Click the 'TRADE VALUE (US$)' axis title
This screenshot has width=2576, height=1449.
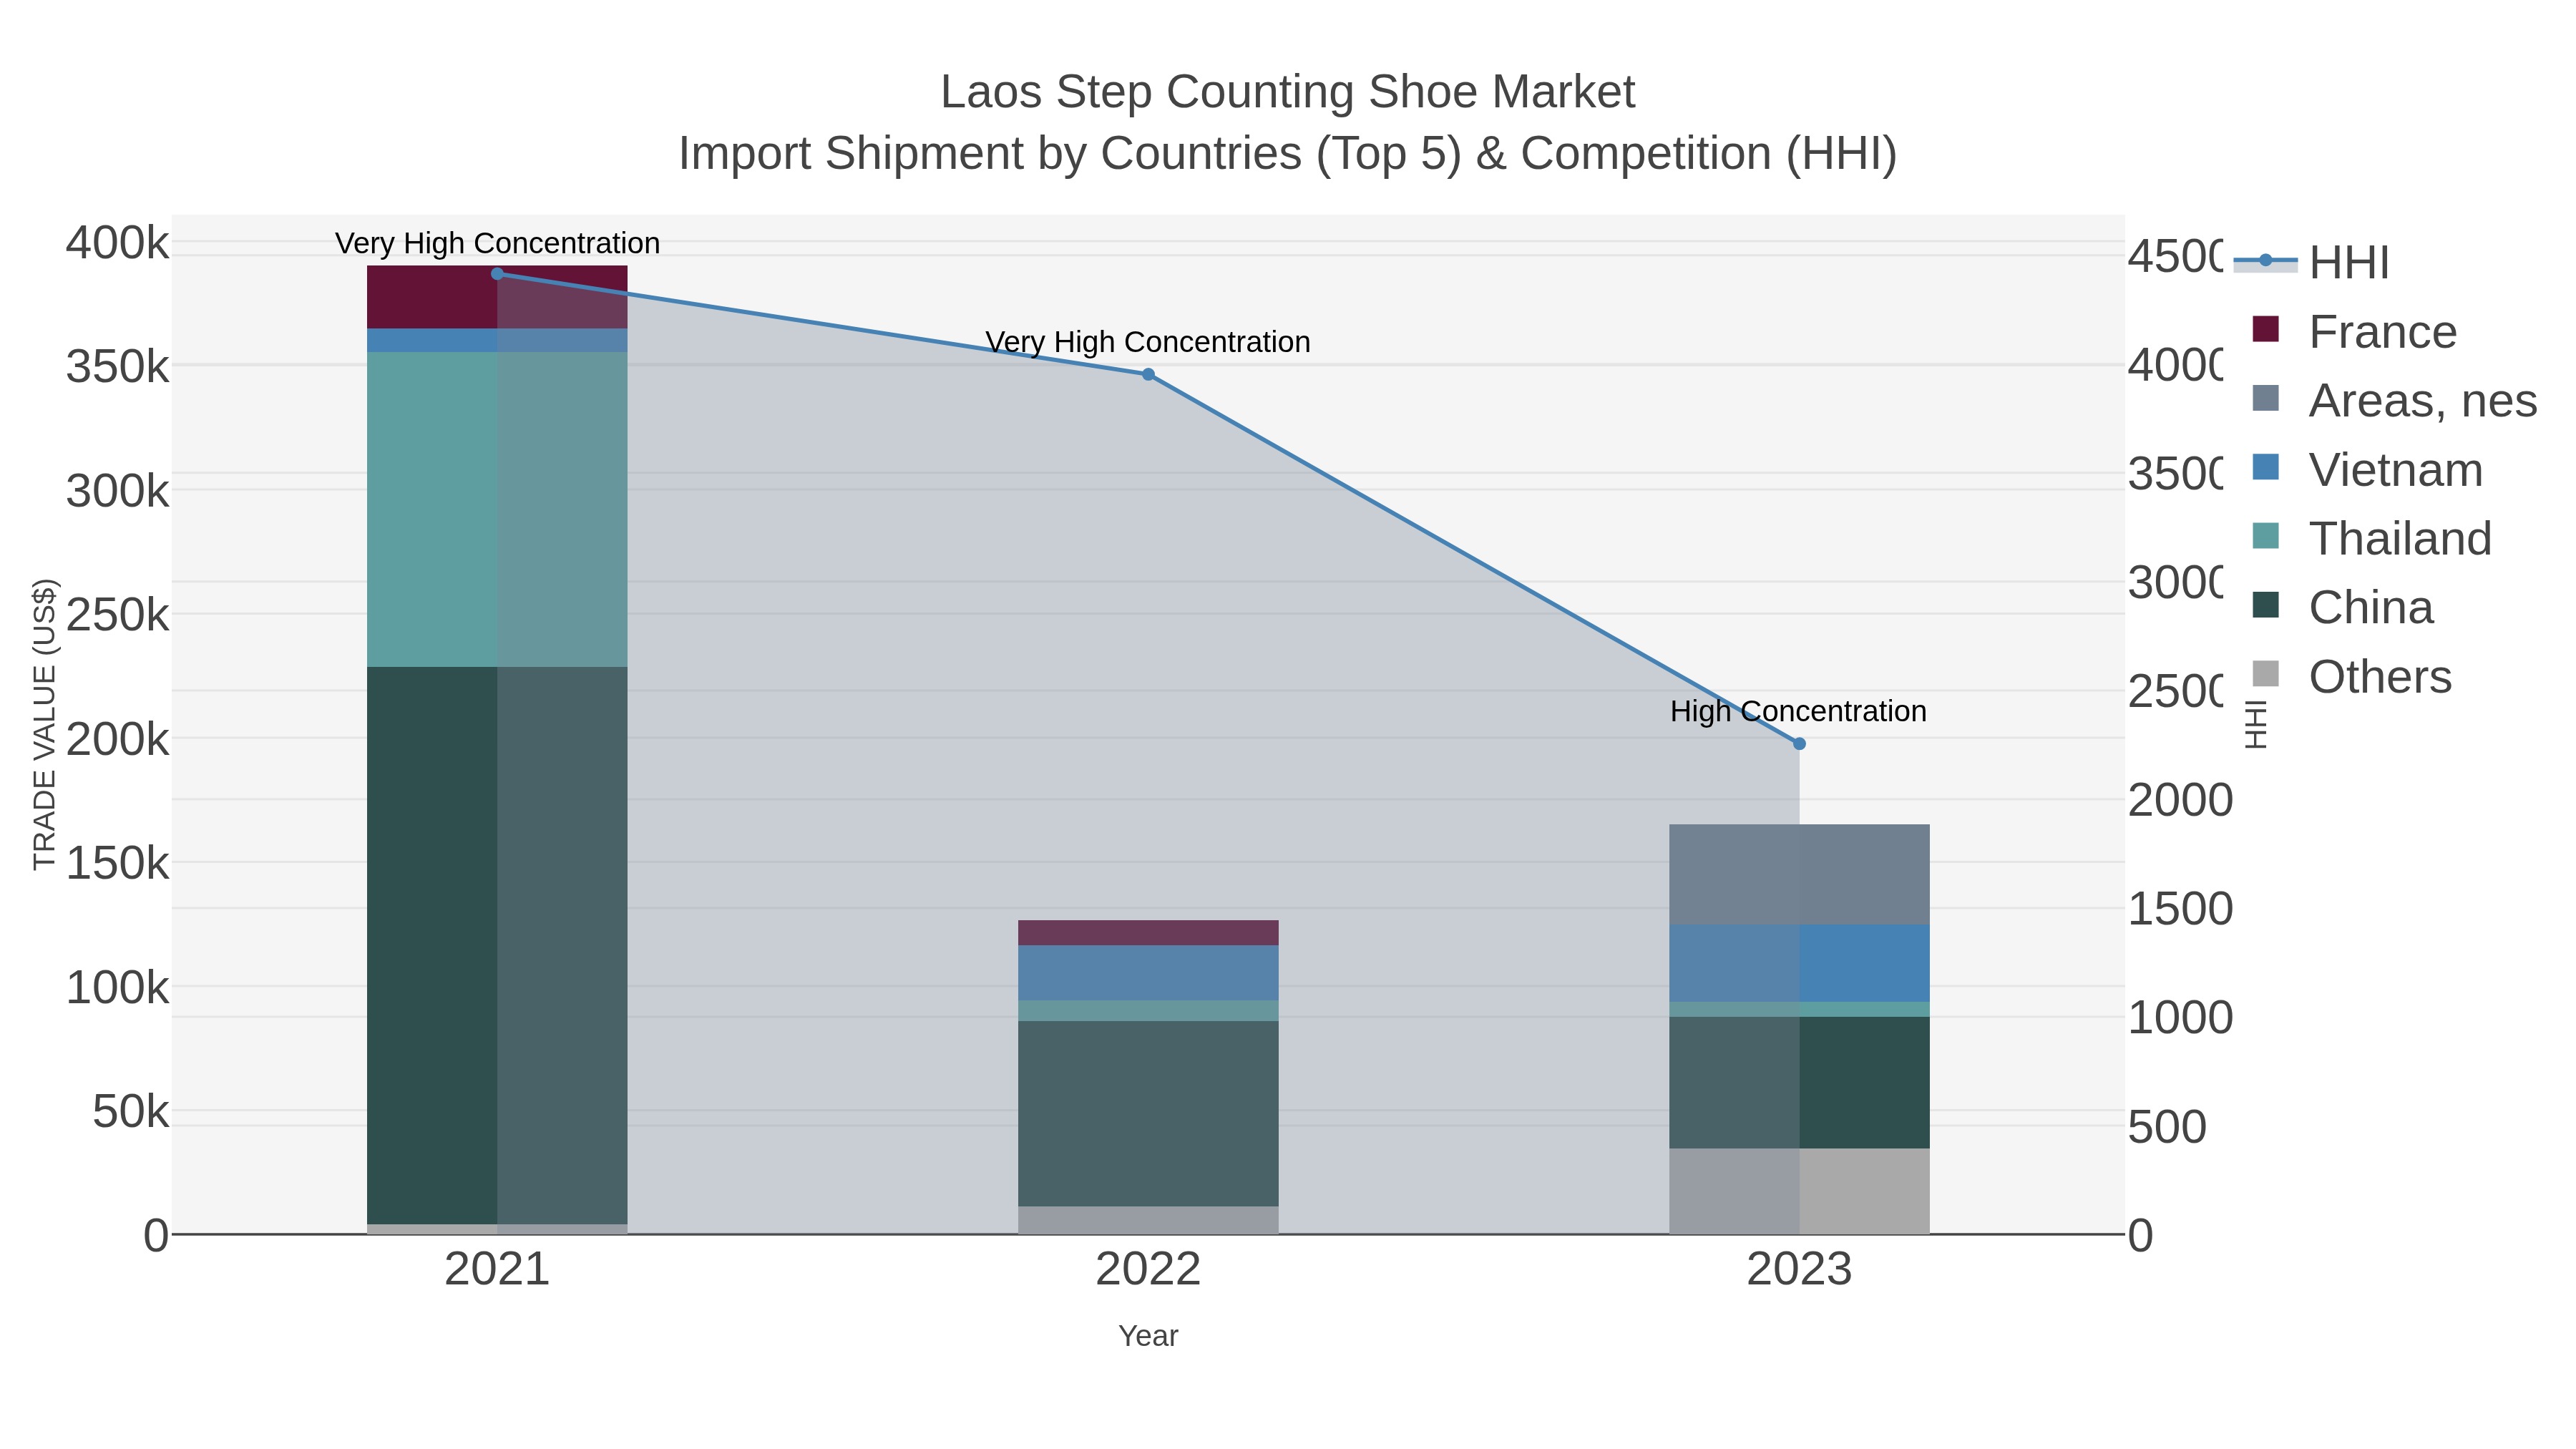45,724
